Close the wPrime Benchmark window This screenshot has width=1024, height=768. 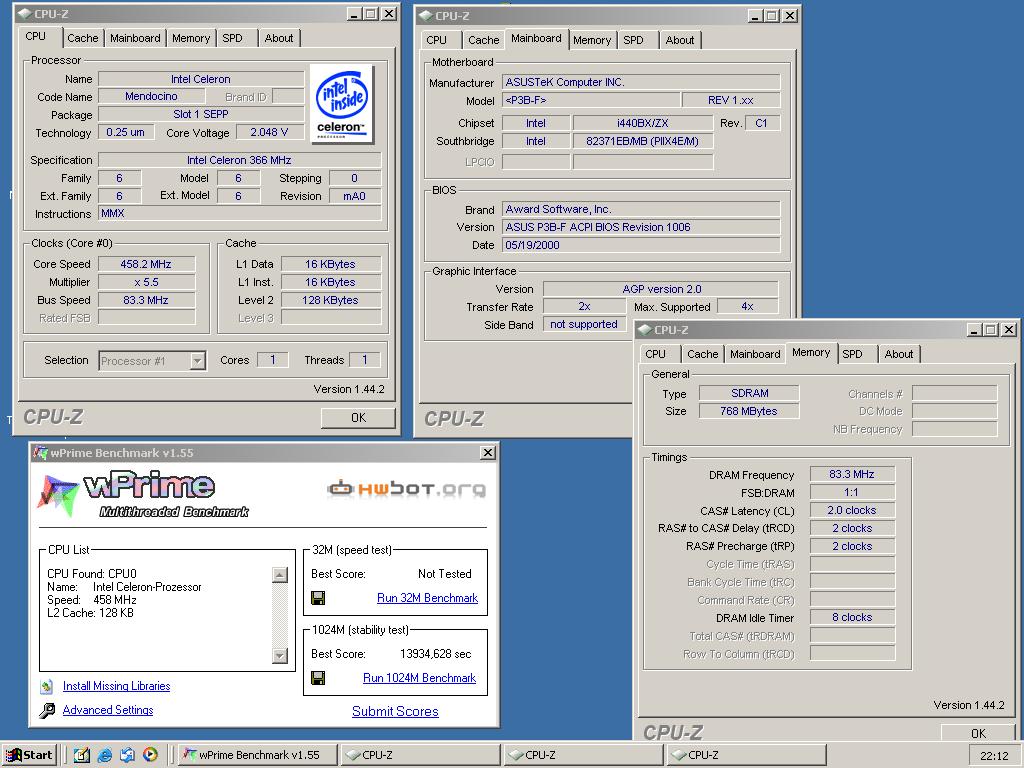click(x=487, y=452)
